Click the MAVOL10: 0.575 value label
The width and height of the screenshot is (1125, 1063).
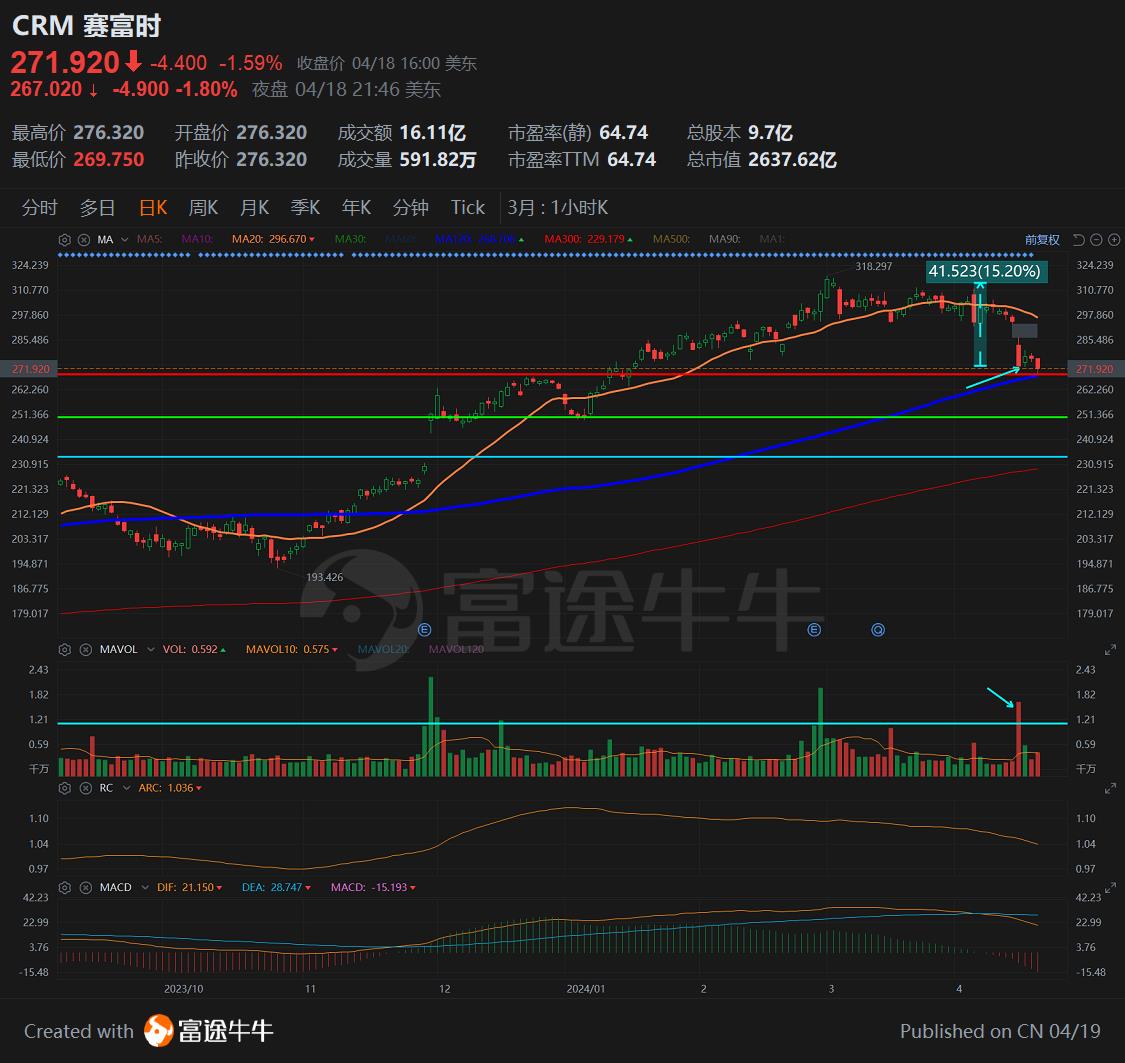(292, 649)
